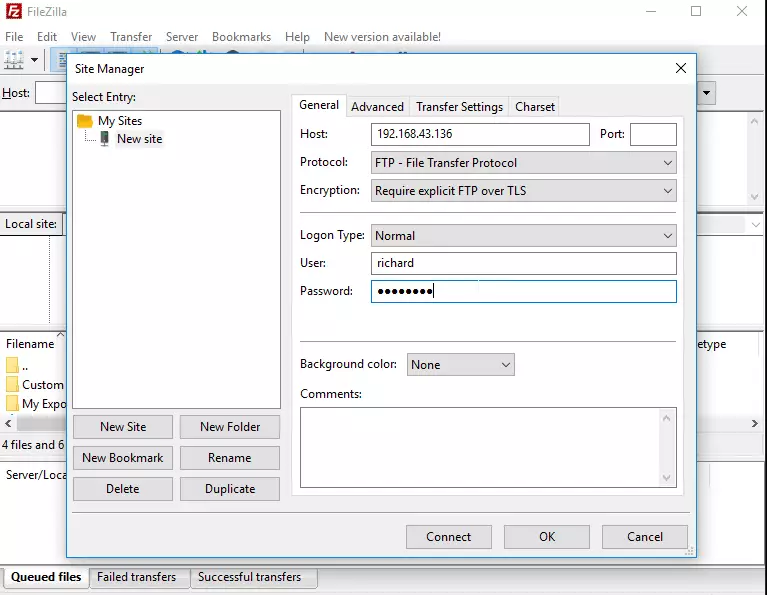The width and height of the screenshot is (767, 595).
Task: Click the Filename column header
Action: pos(30,344)
